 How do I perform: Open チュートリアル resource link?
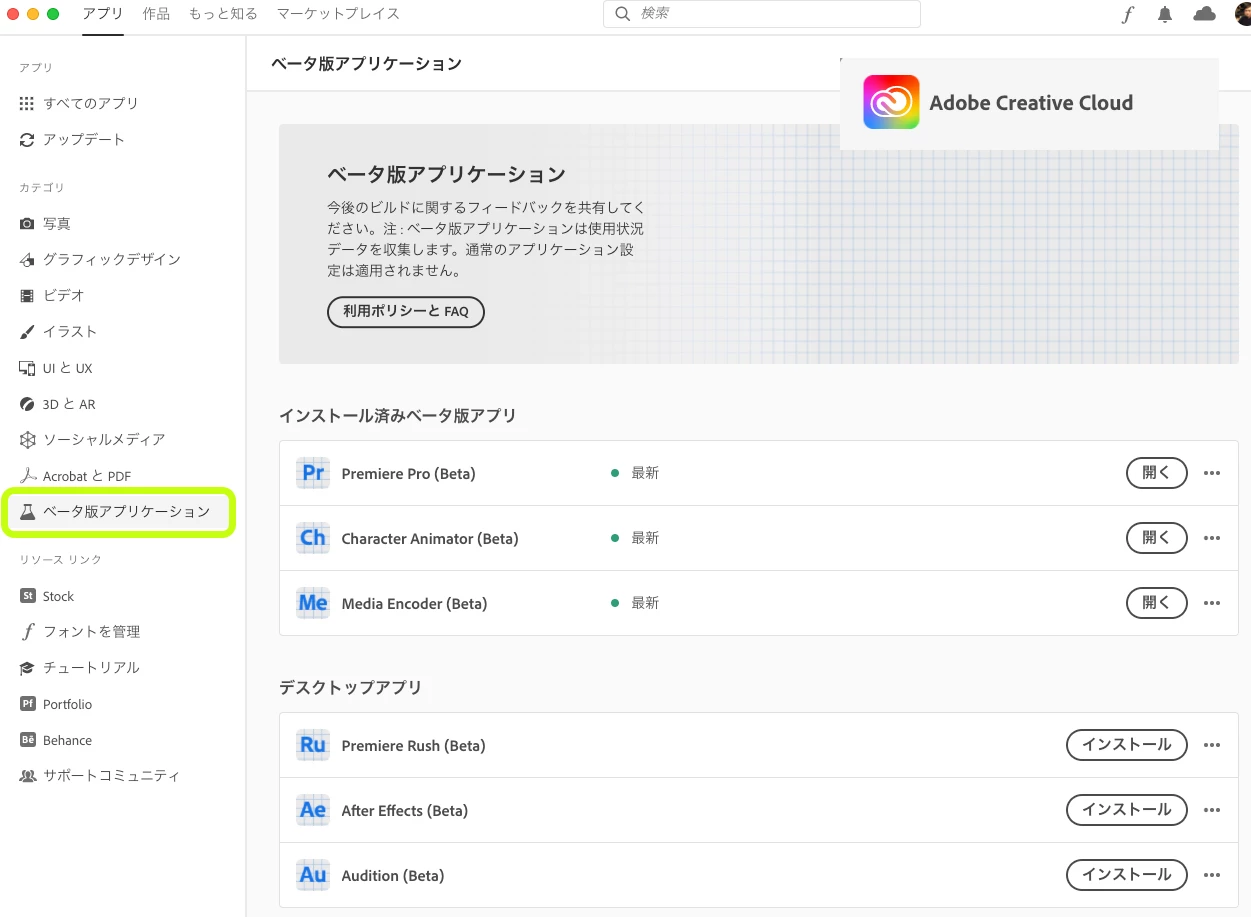point(91,668)
